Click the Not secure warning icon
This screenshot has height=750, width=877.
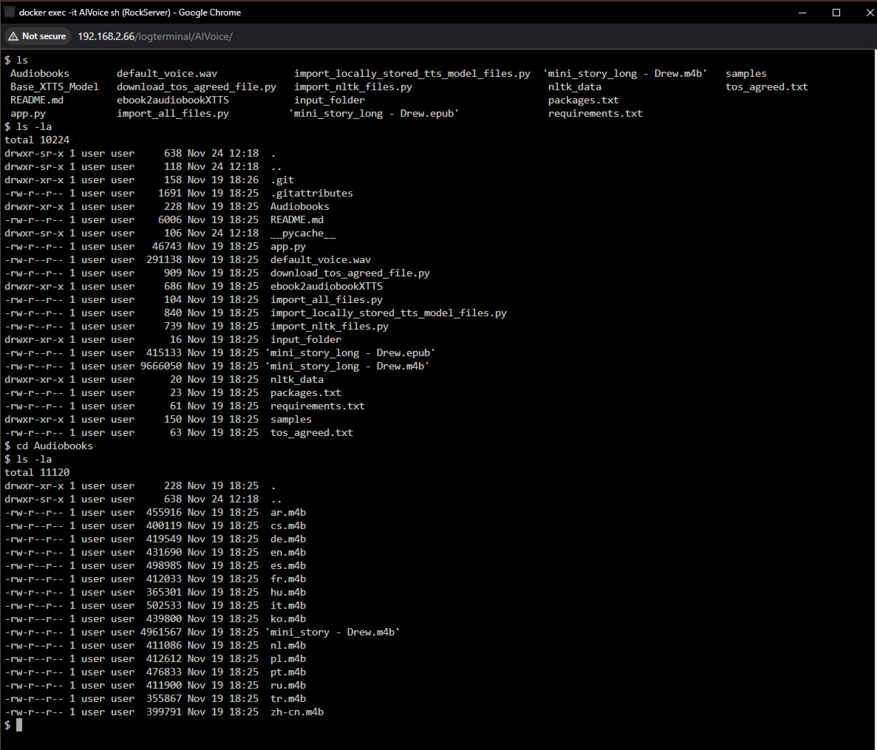(13, 36)
